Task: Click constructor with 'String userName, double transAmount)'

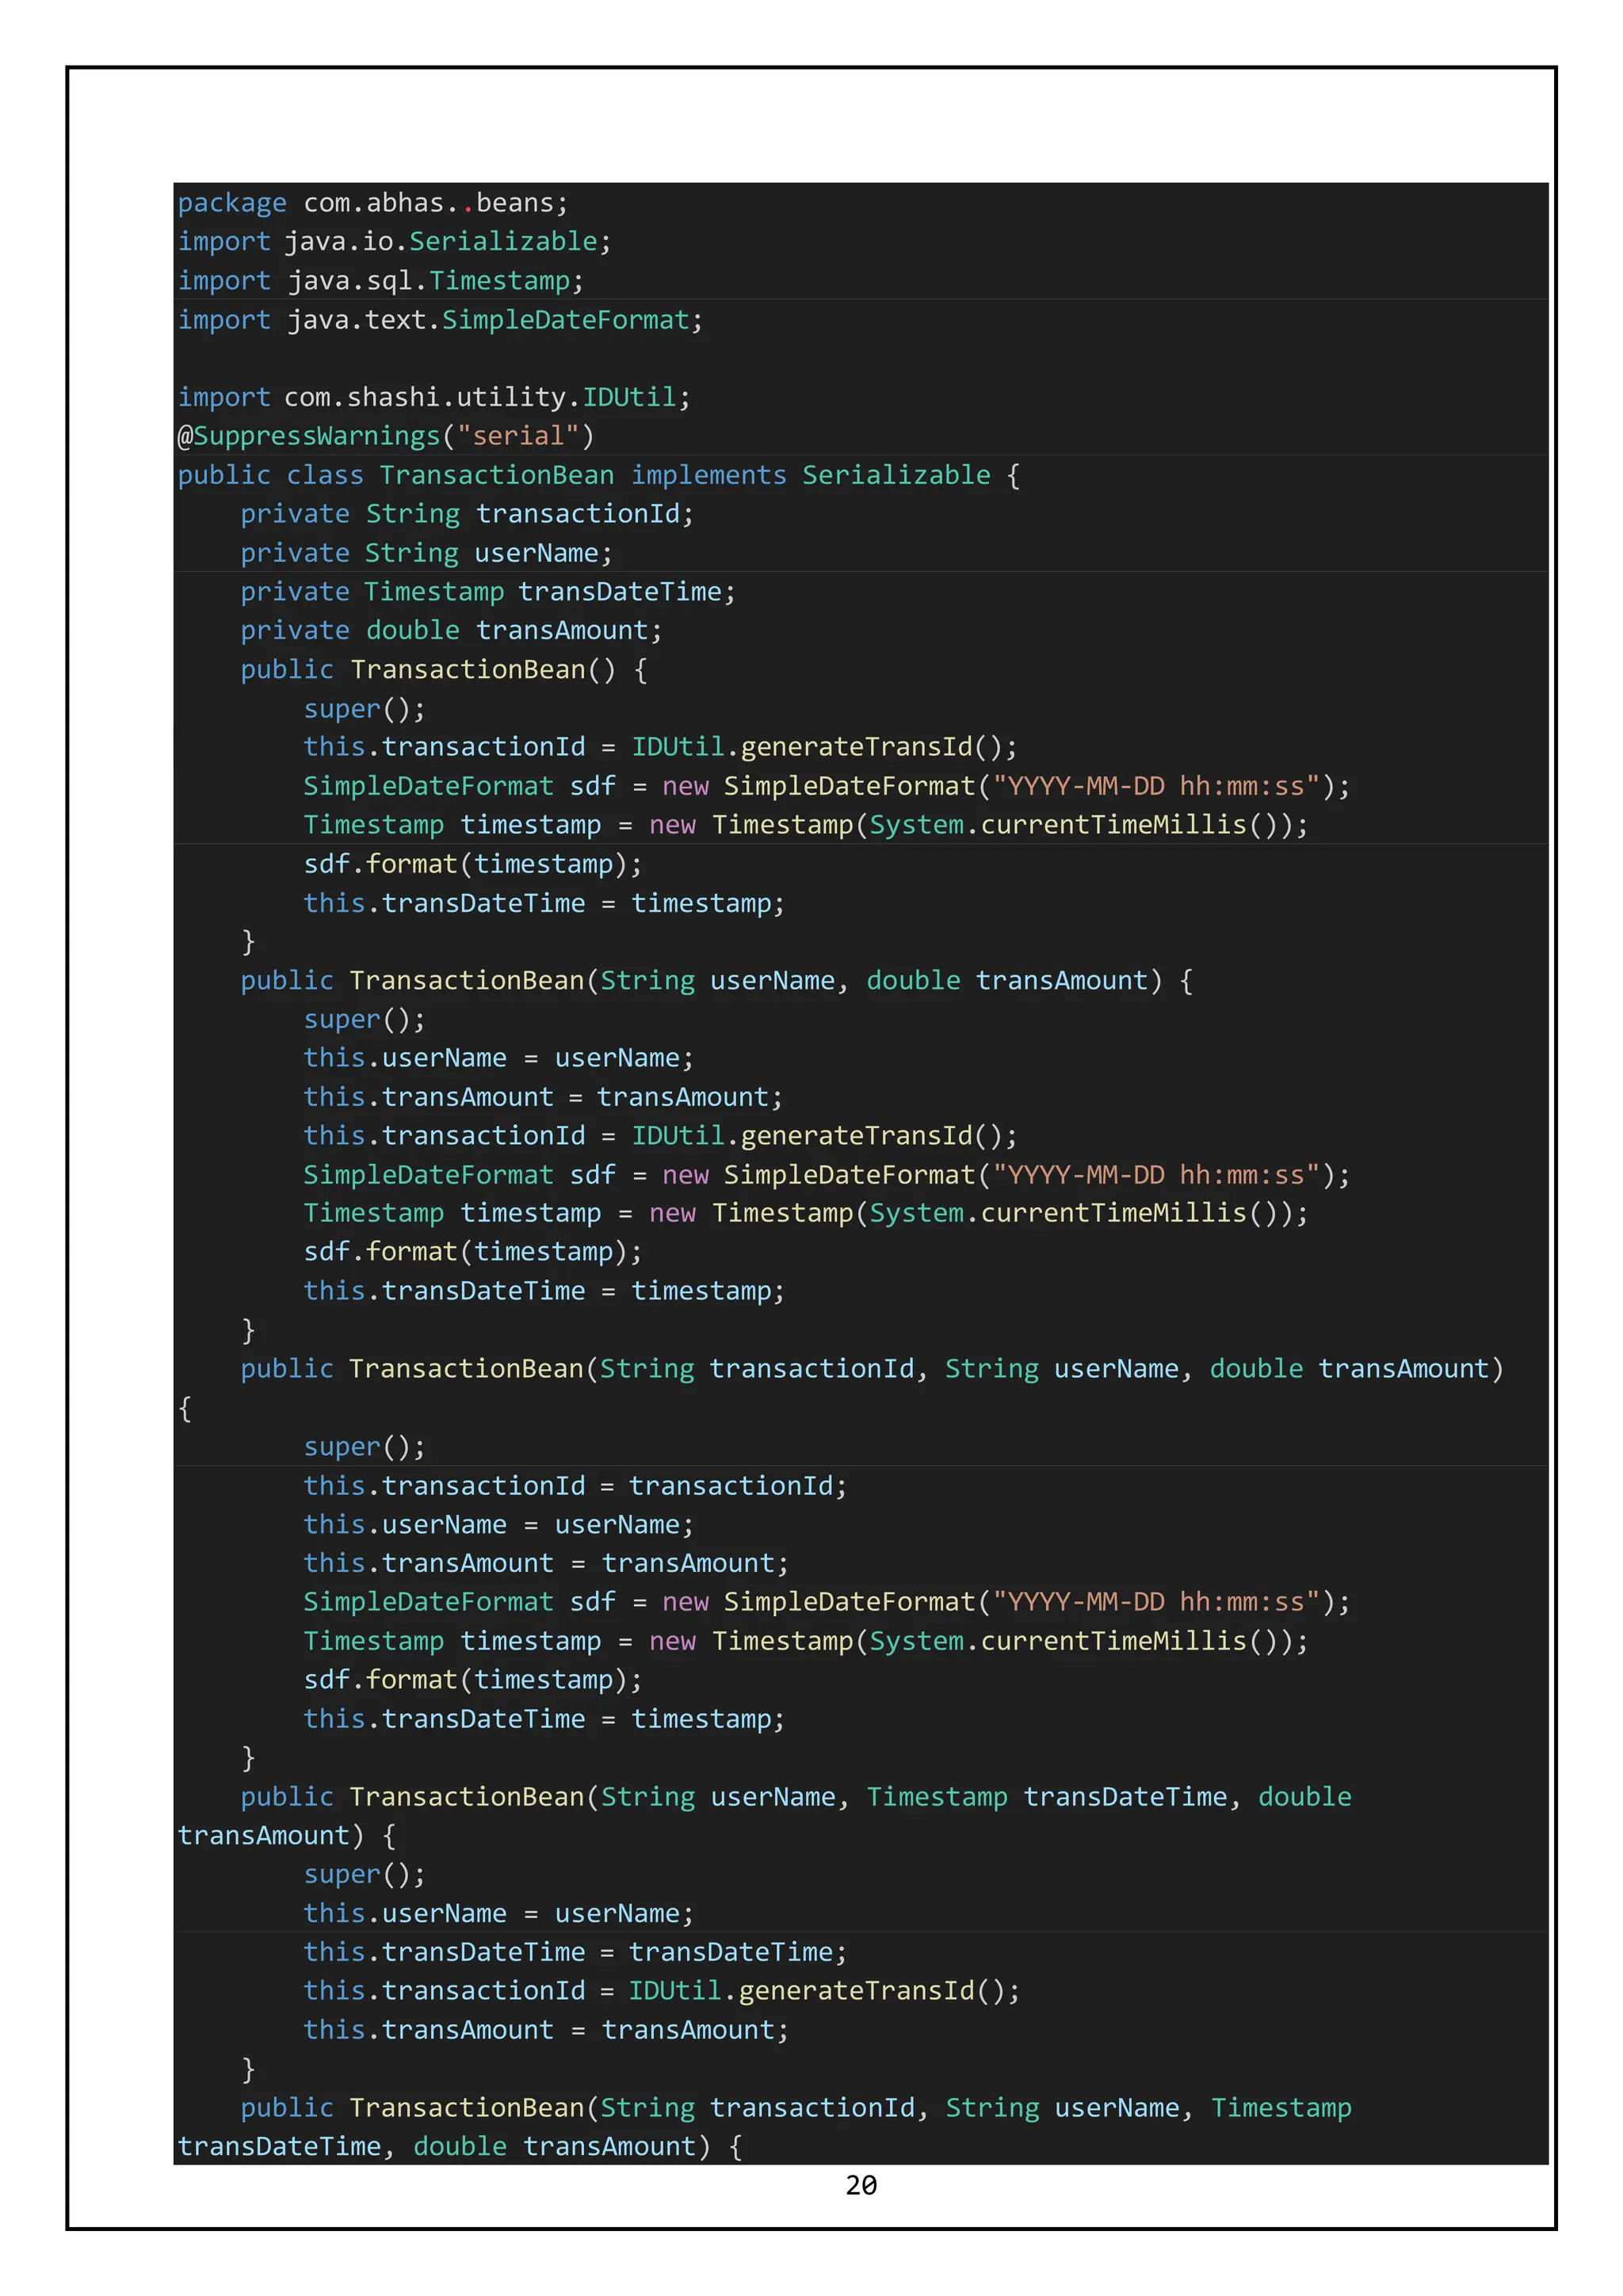Action: pos(717,981)
